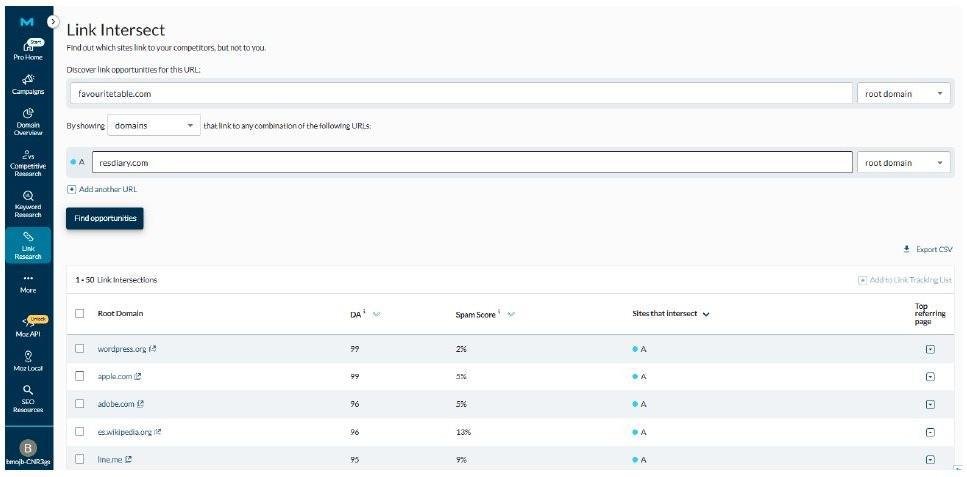967x477 pixels.
Task: Open line.me external link icon
Action: pos(128,459)
